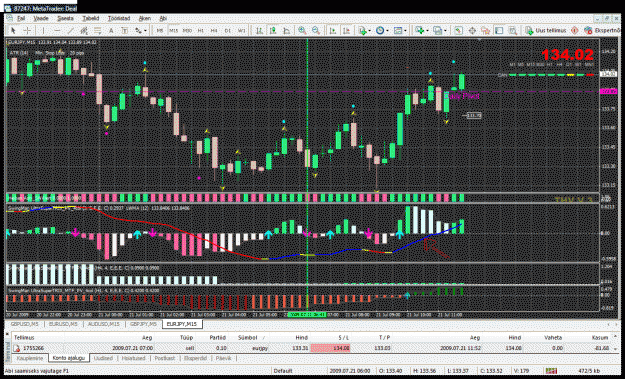This screenshot has width=625, height=379.
Task: Switch chart to W1 timeframe
Action: pyautogui.click(x=242, y=30)
